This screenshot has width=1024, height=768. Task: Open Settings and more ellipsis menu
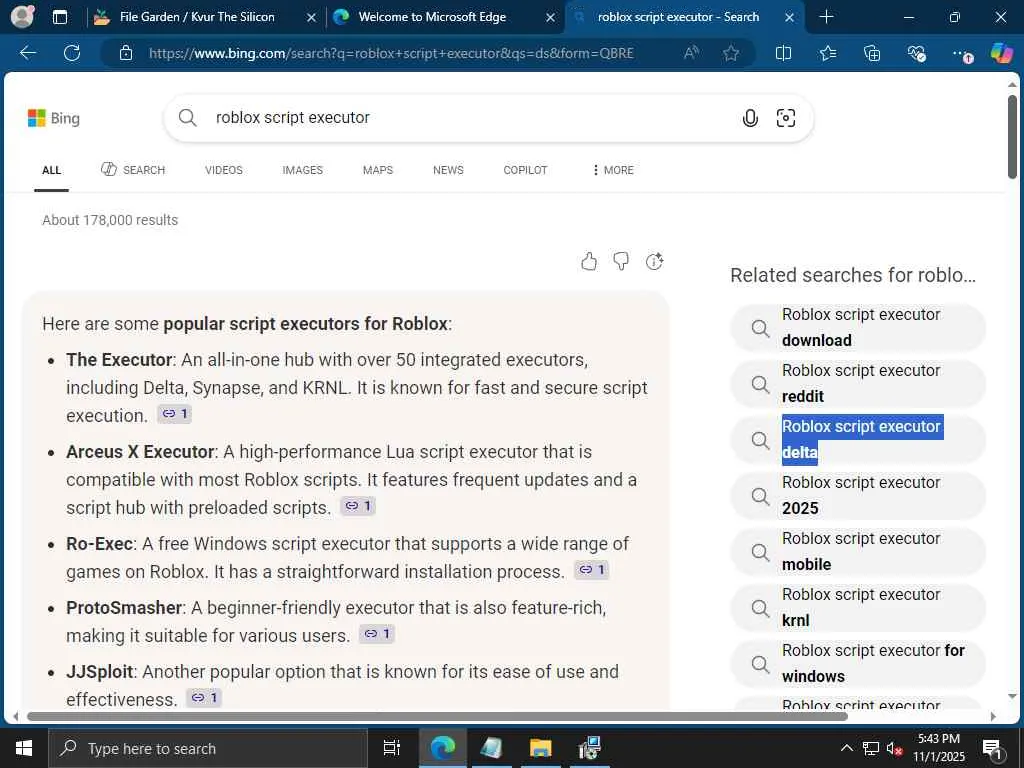click(961, 54)
